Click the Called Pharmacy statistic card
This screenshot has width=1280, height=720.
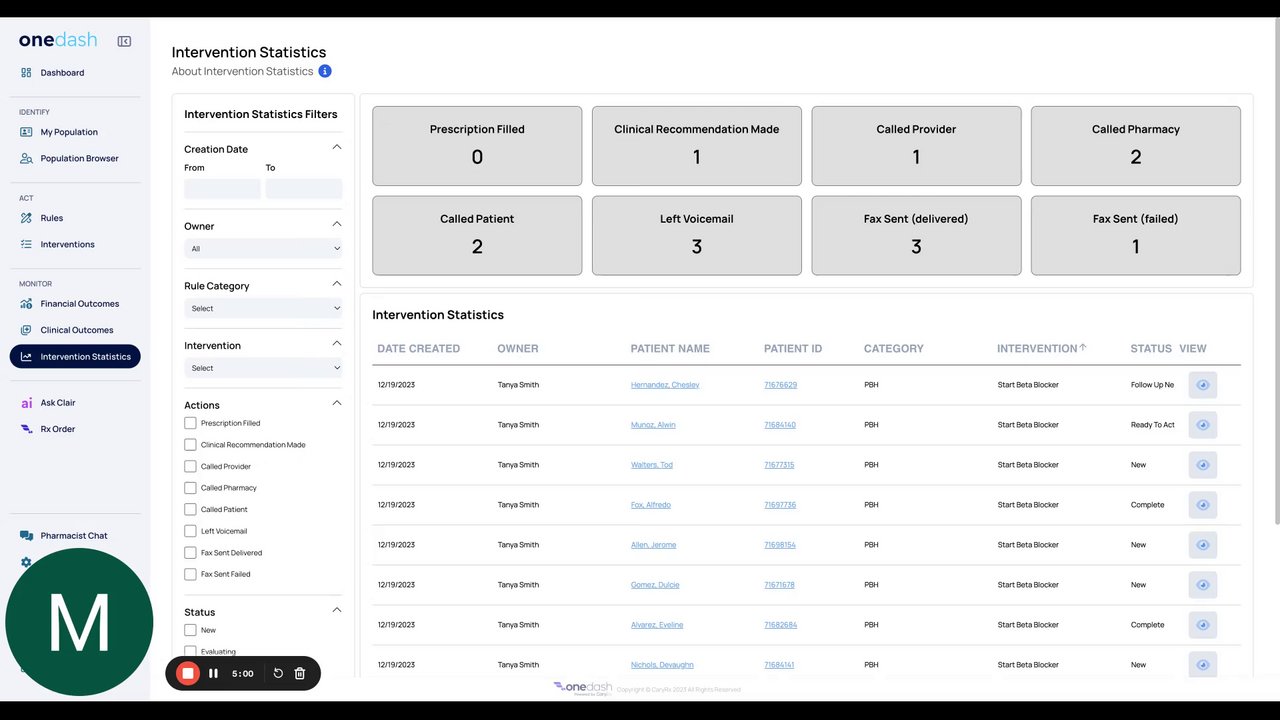click(x=1135, y=146)
